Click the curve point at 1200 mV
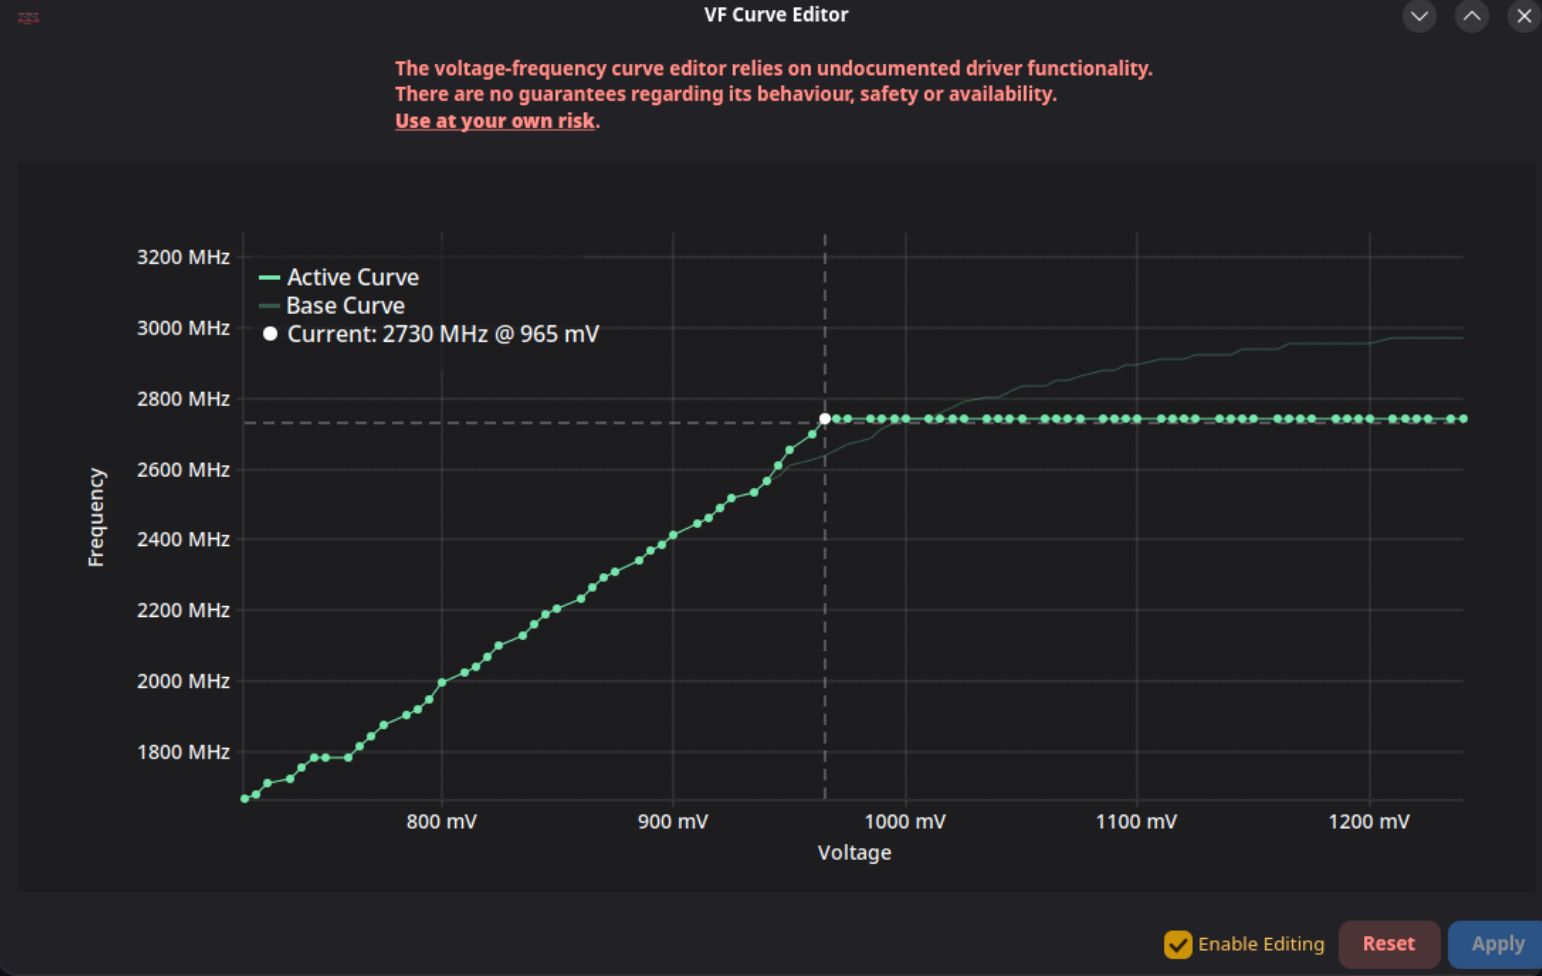This screenshot has height=976, width=1542. 1369,419
